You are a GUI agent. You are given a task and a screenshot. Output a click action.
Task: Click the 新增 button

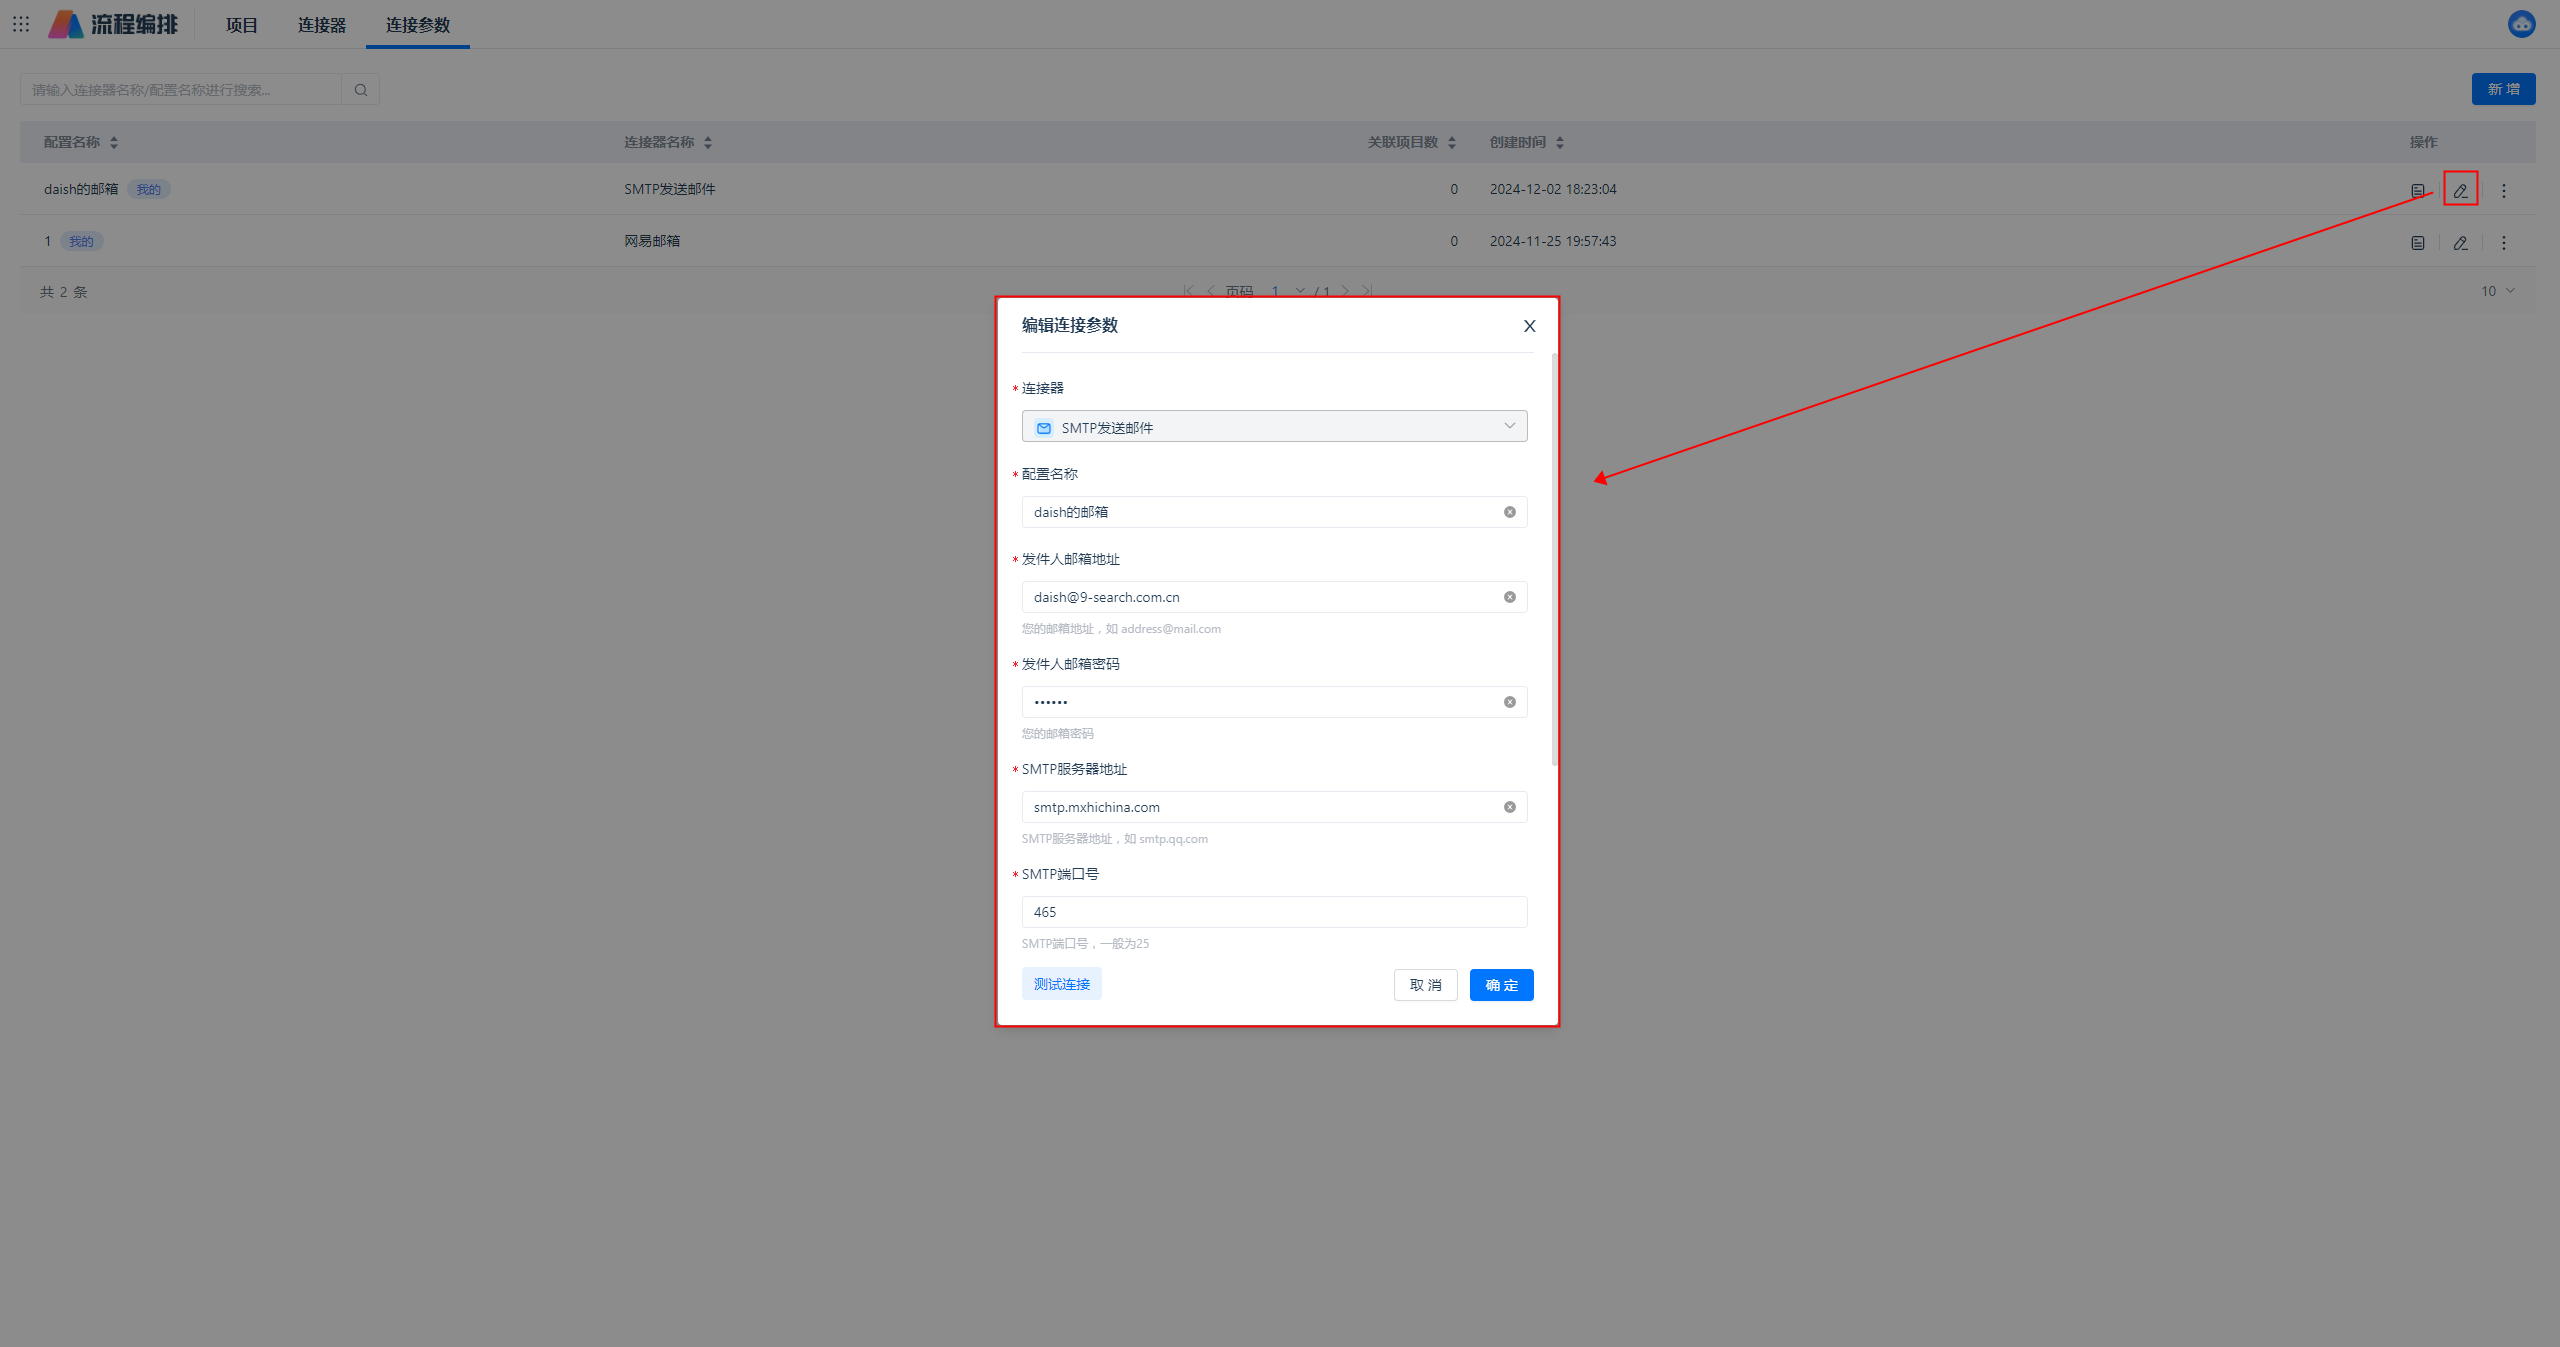click(x=2503, y=89)
